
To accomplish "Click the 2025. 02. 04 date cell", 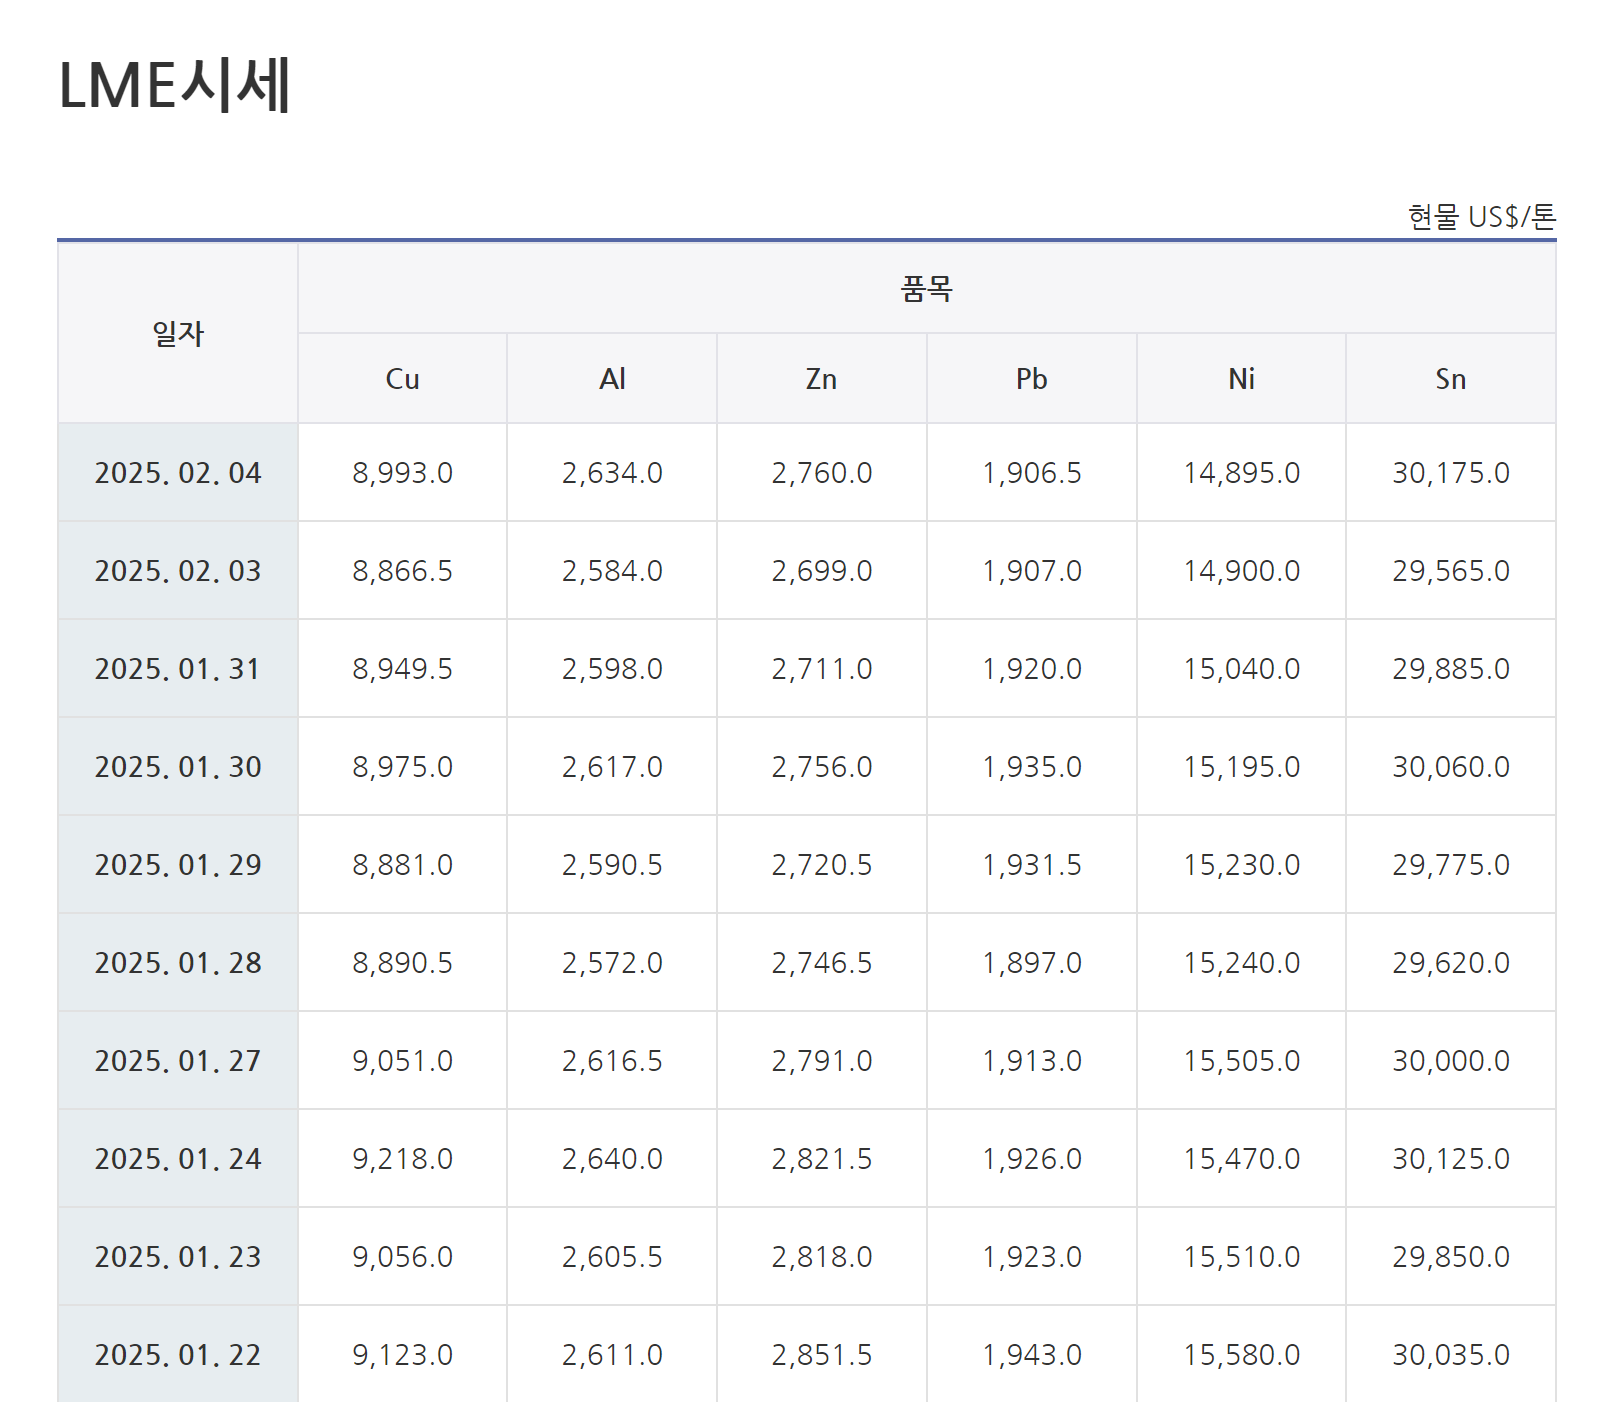I will point(178,473).
